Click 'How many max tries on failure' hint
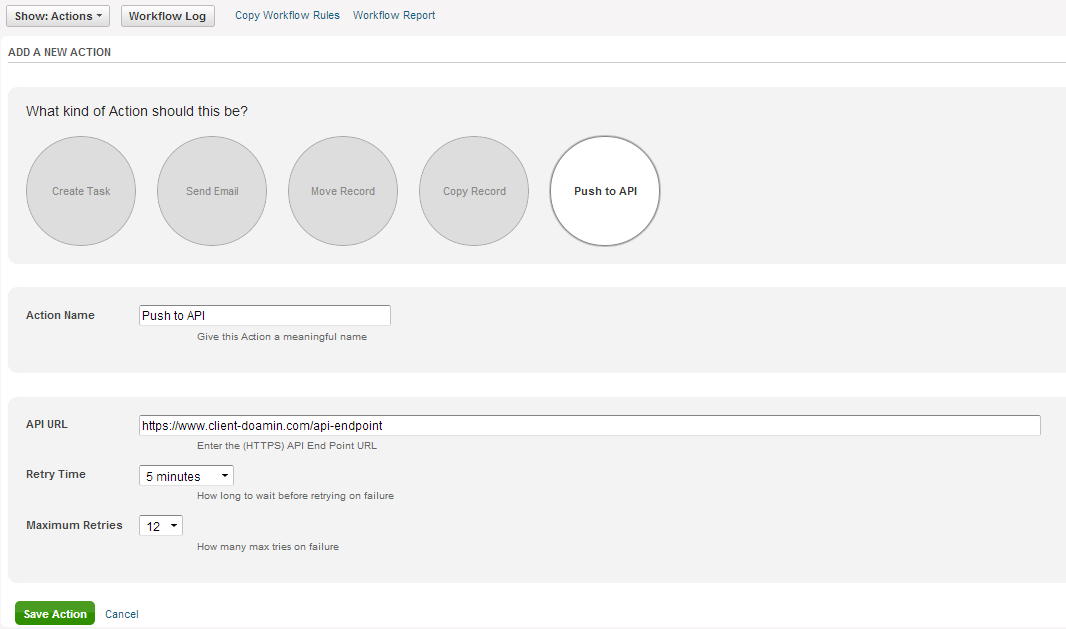This screenshot has height=629, width=1066. click(x=268, y=547)
